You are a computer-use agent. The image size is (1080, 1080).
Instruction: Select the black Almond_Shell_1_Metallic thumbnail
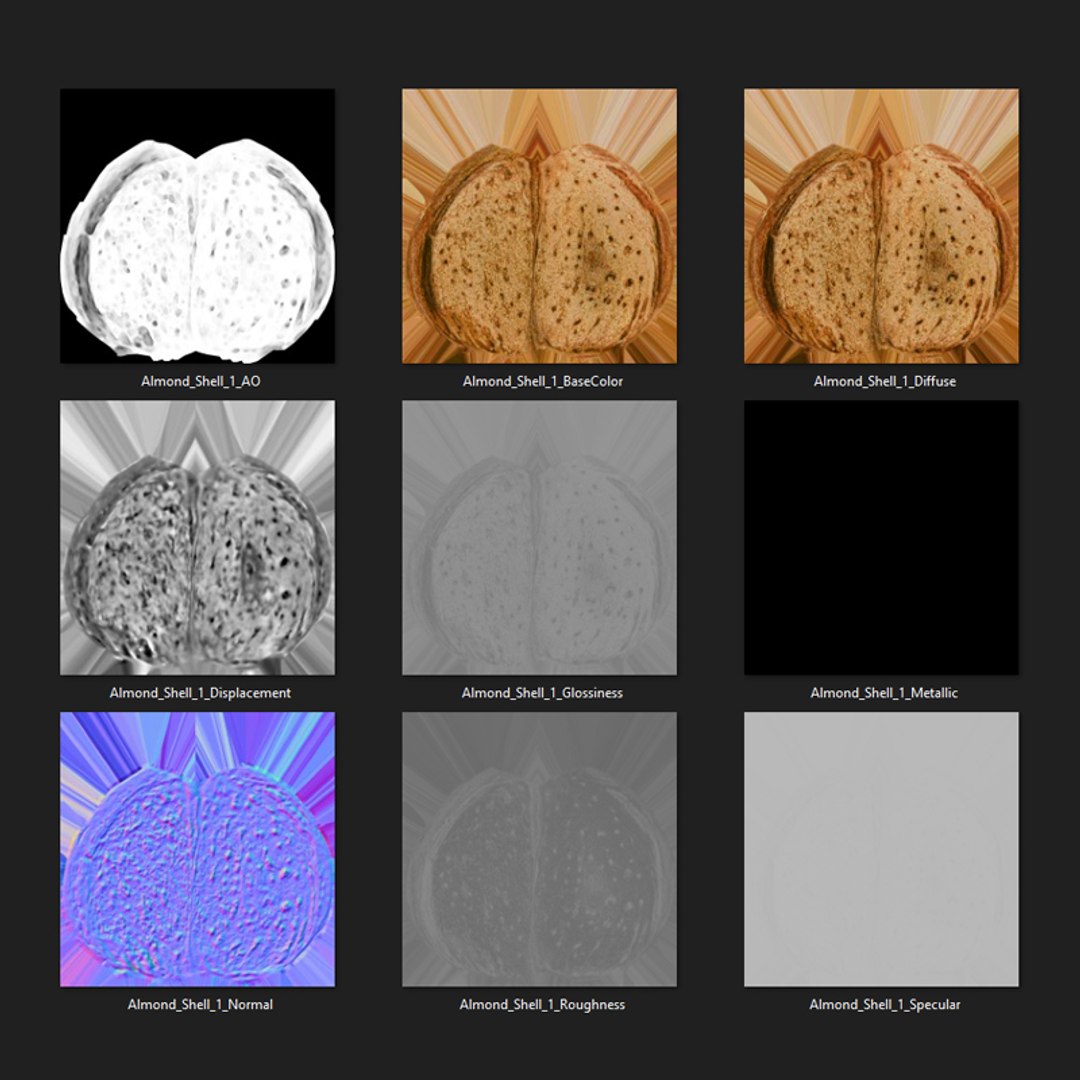pos(882,538)
